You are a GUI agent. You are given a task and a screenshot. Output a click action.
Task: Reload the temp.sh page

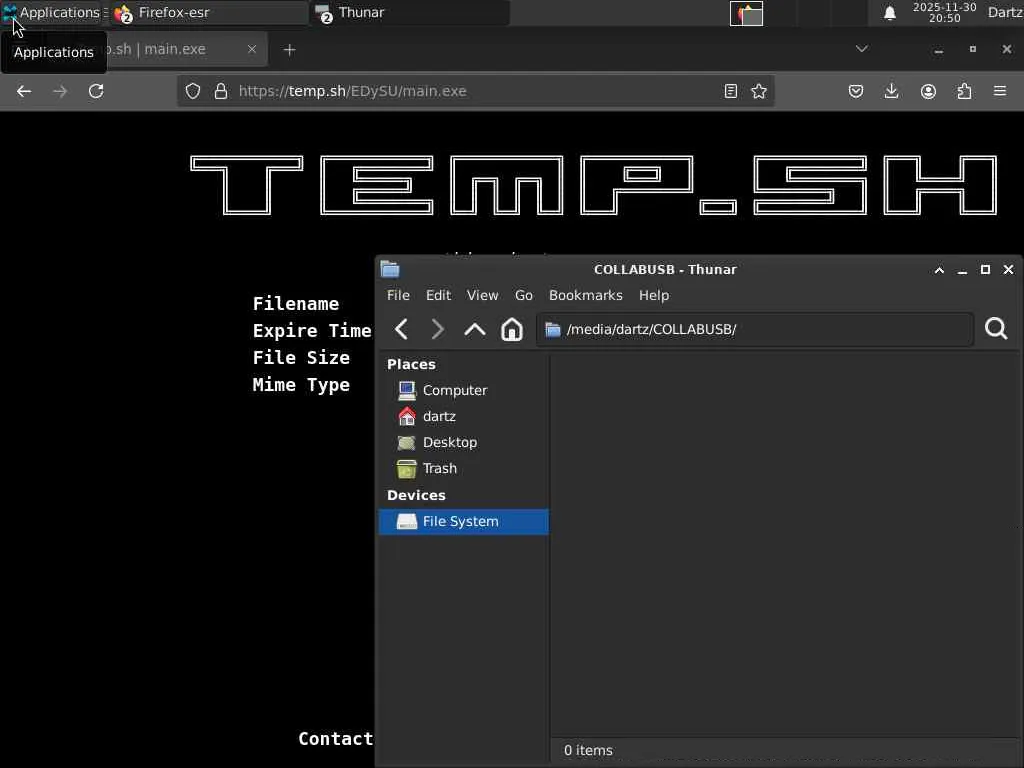click(96, 91)
